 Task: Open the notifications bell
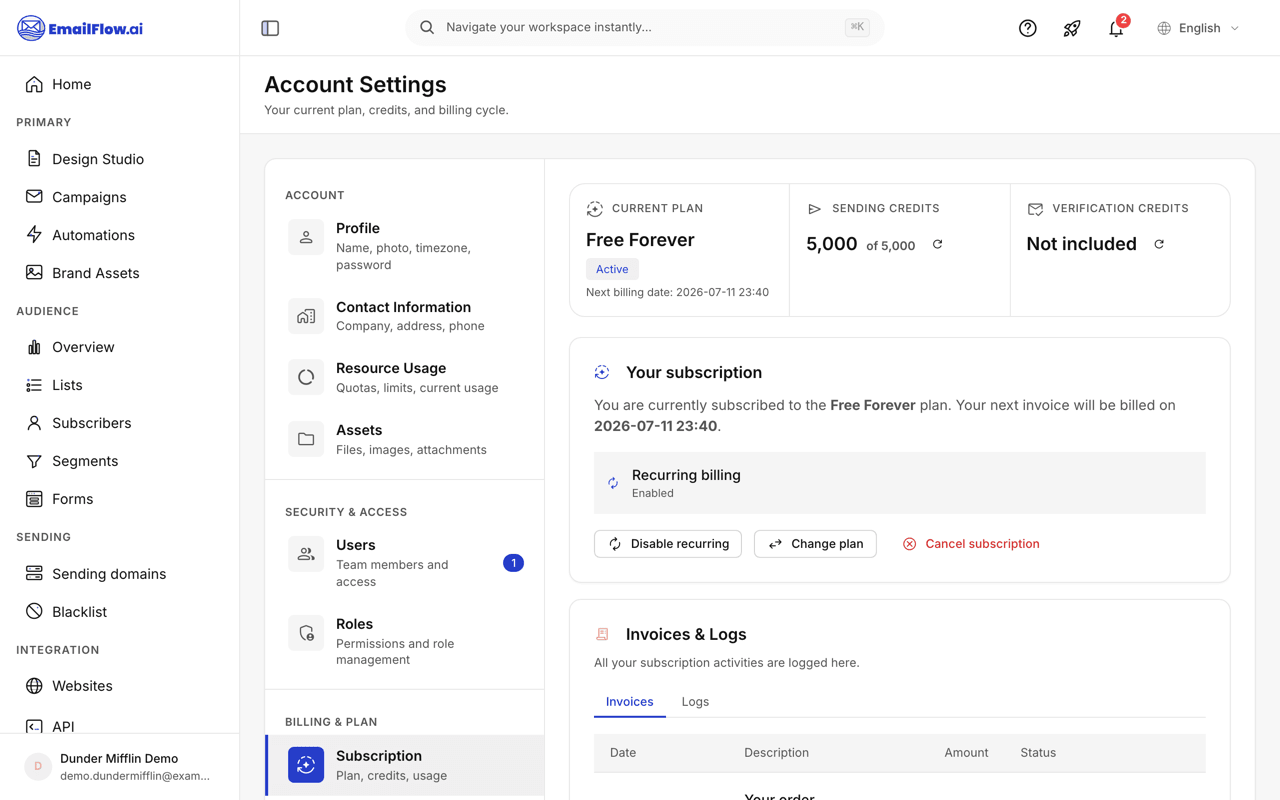tap(1116, 28)
